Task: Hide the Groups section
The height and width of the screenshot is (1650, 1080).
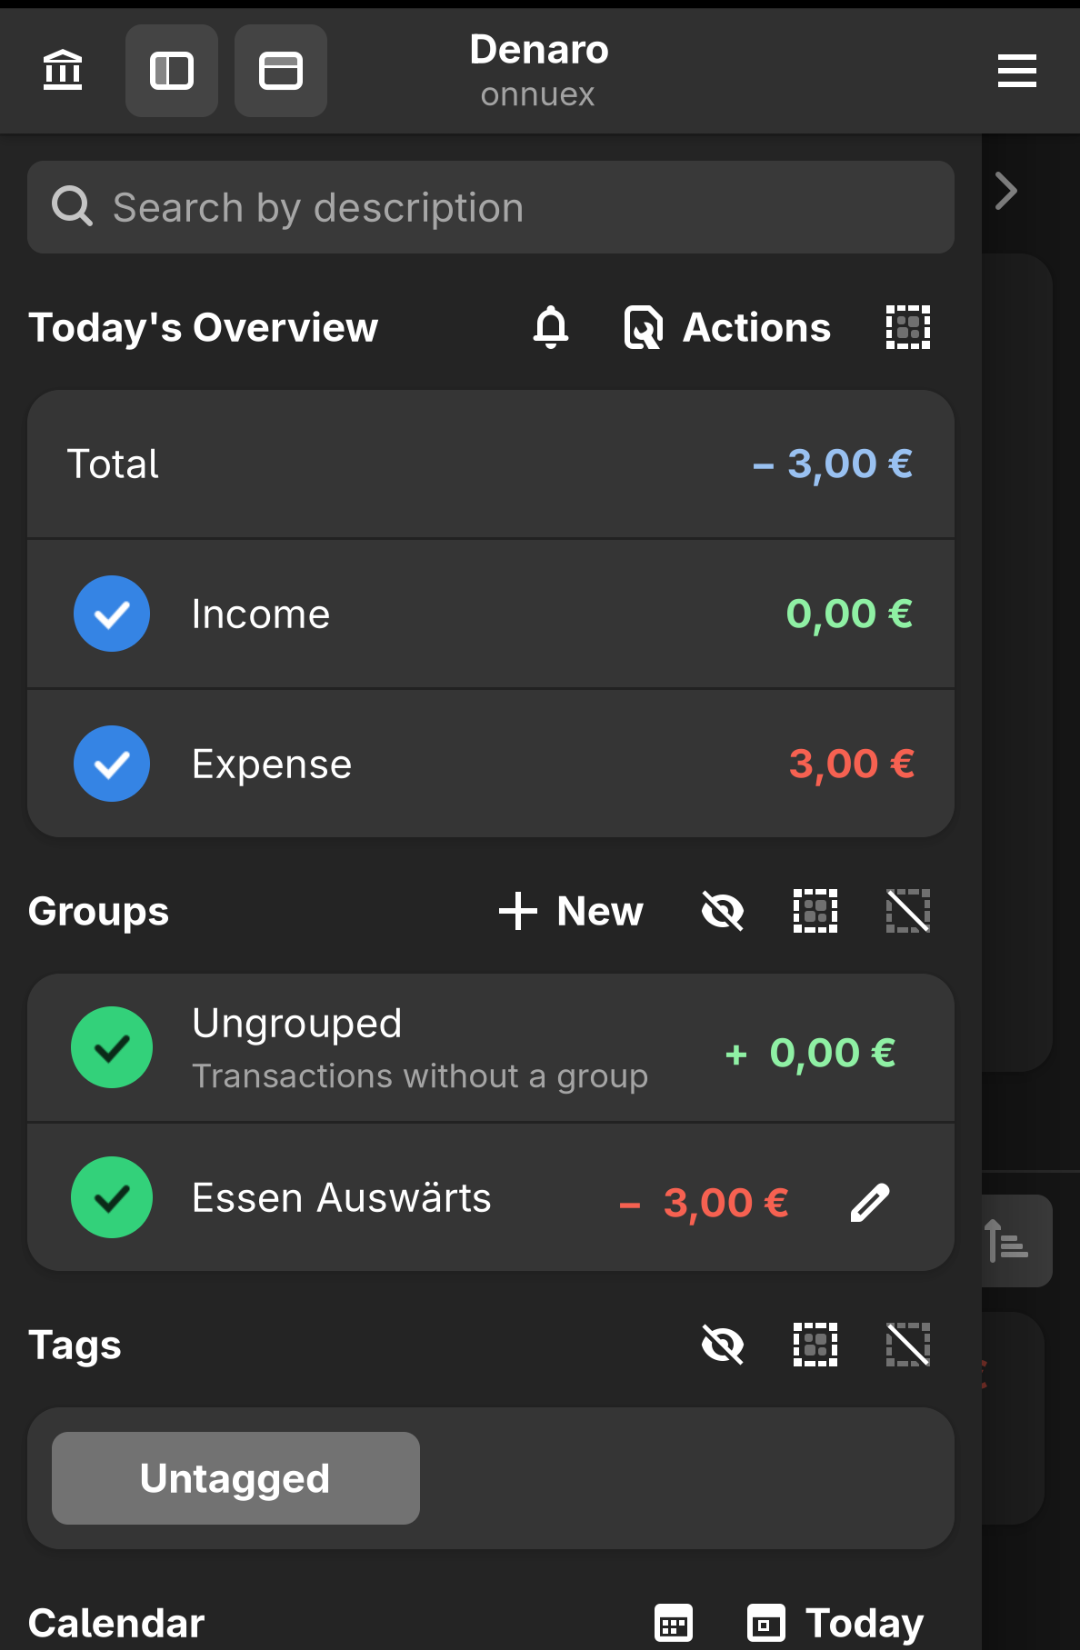Action: pos(723,911)
